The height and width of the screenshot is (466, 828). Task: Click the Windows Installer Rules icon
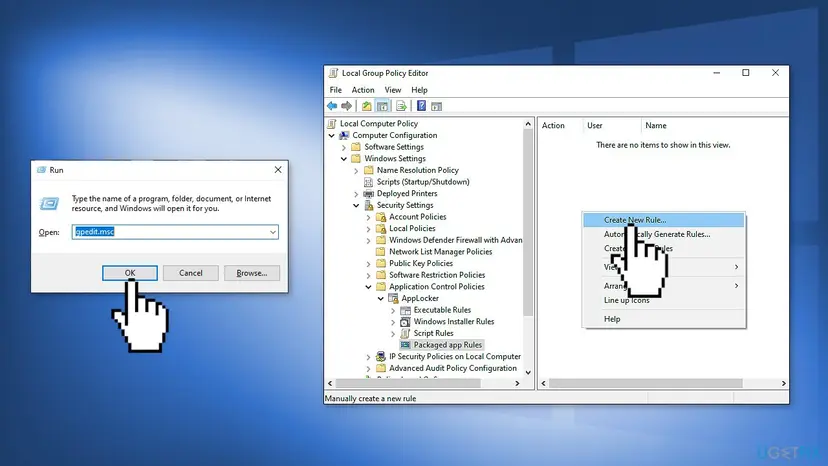click(x=405, y=321)
